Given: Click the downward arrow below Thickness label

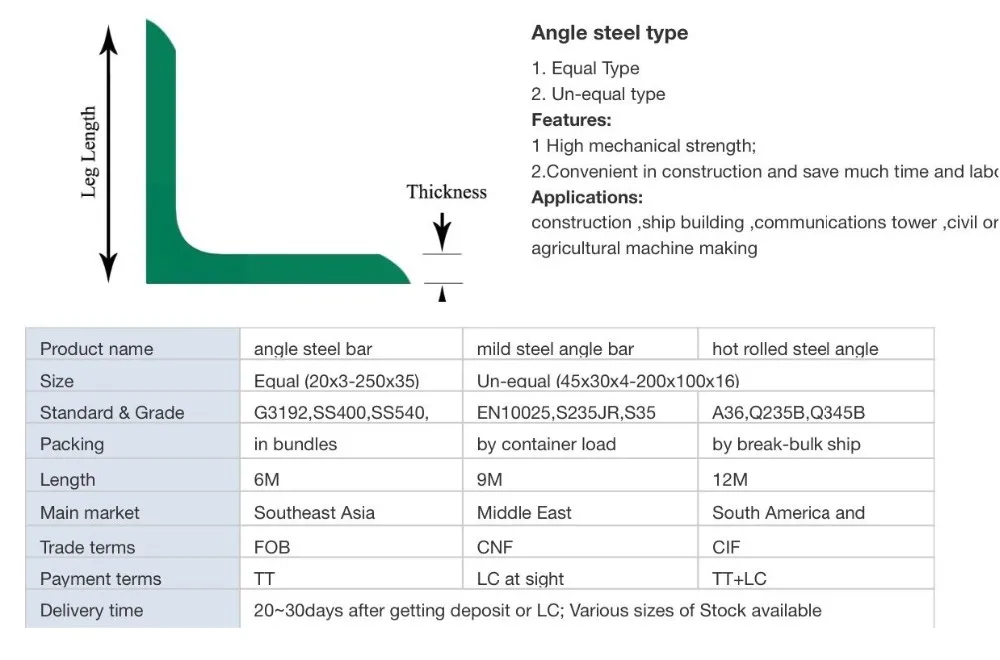Looking at the screenshot, I should pyautogui.click(x=442, y=236).
